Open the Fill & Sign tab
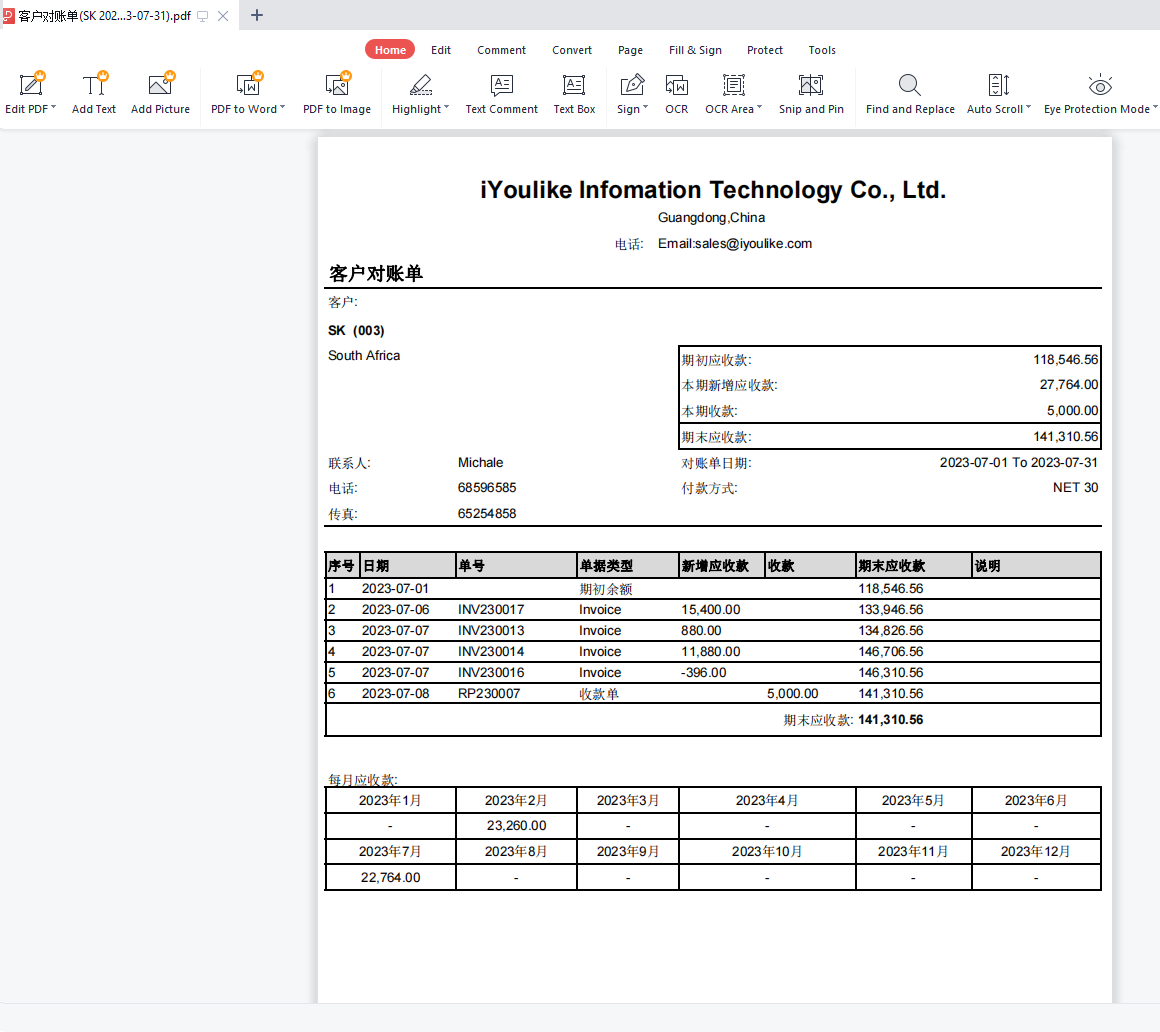Viewport: 1160px width, 1032px height. [x=695, y=50]
